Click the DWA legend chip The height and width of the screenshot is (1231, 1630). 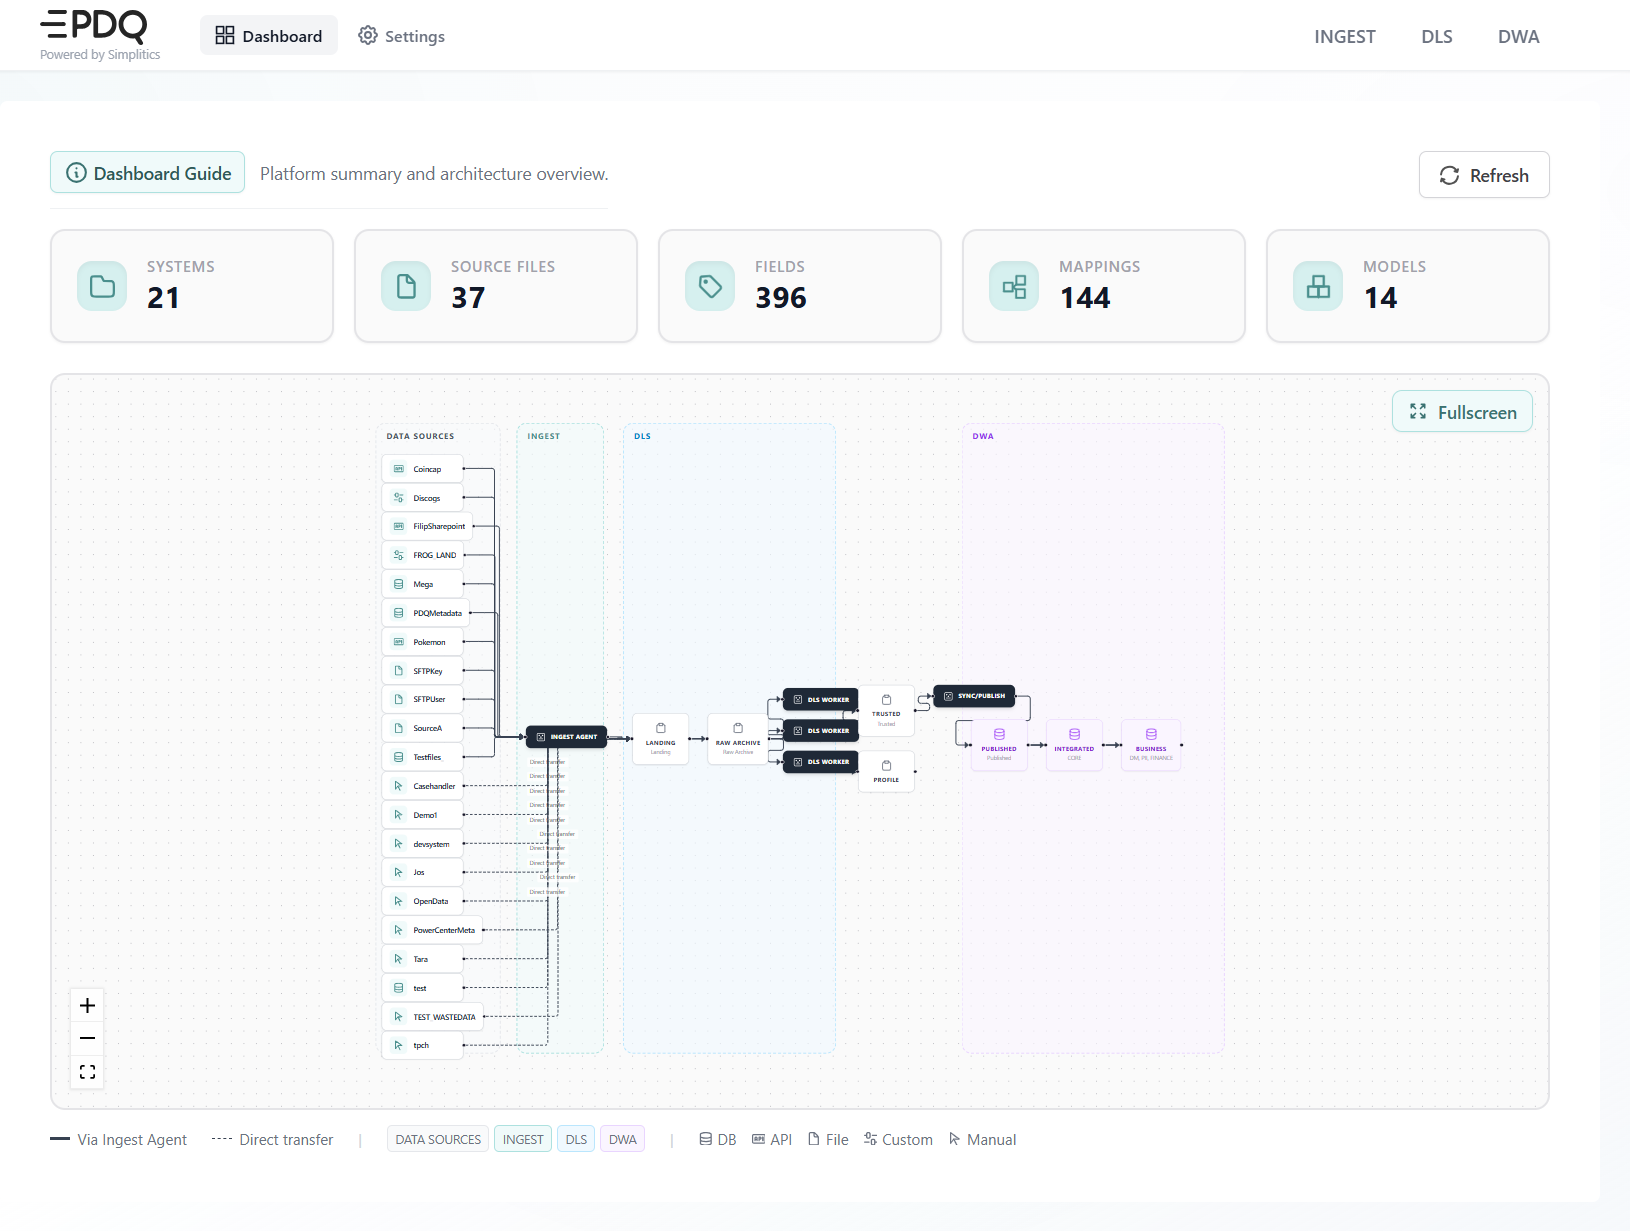coord(622,1139)
